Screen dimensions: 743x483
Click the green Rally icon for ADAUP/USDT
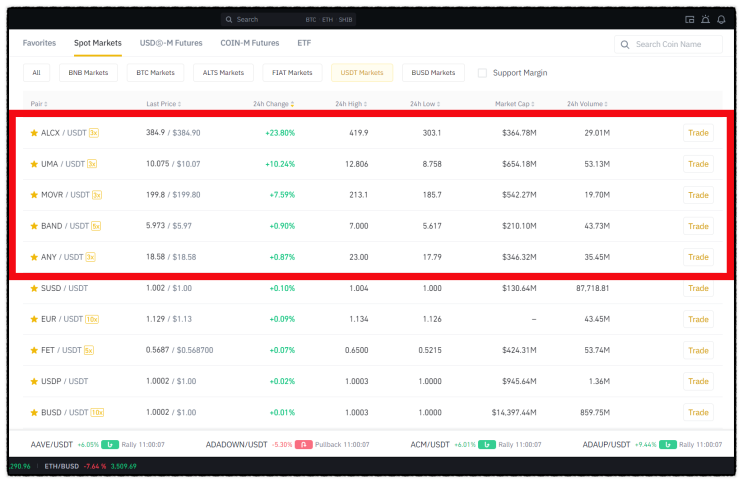tap(668, 445)
